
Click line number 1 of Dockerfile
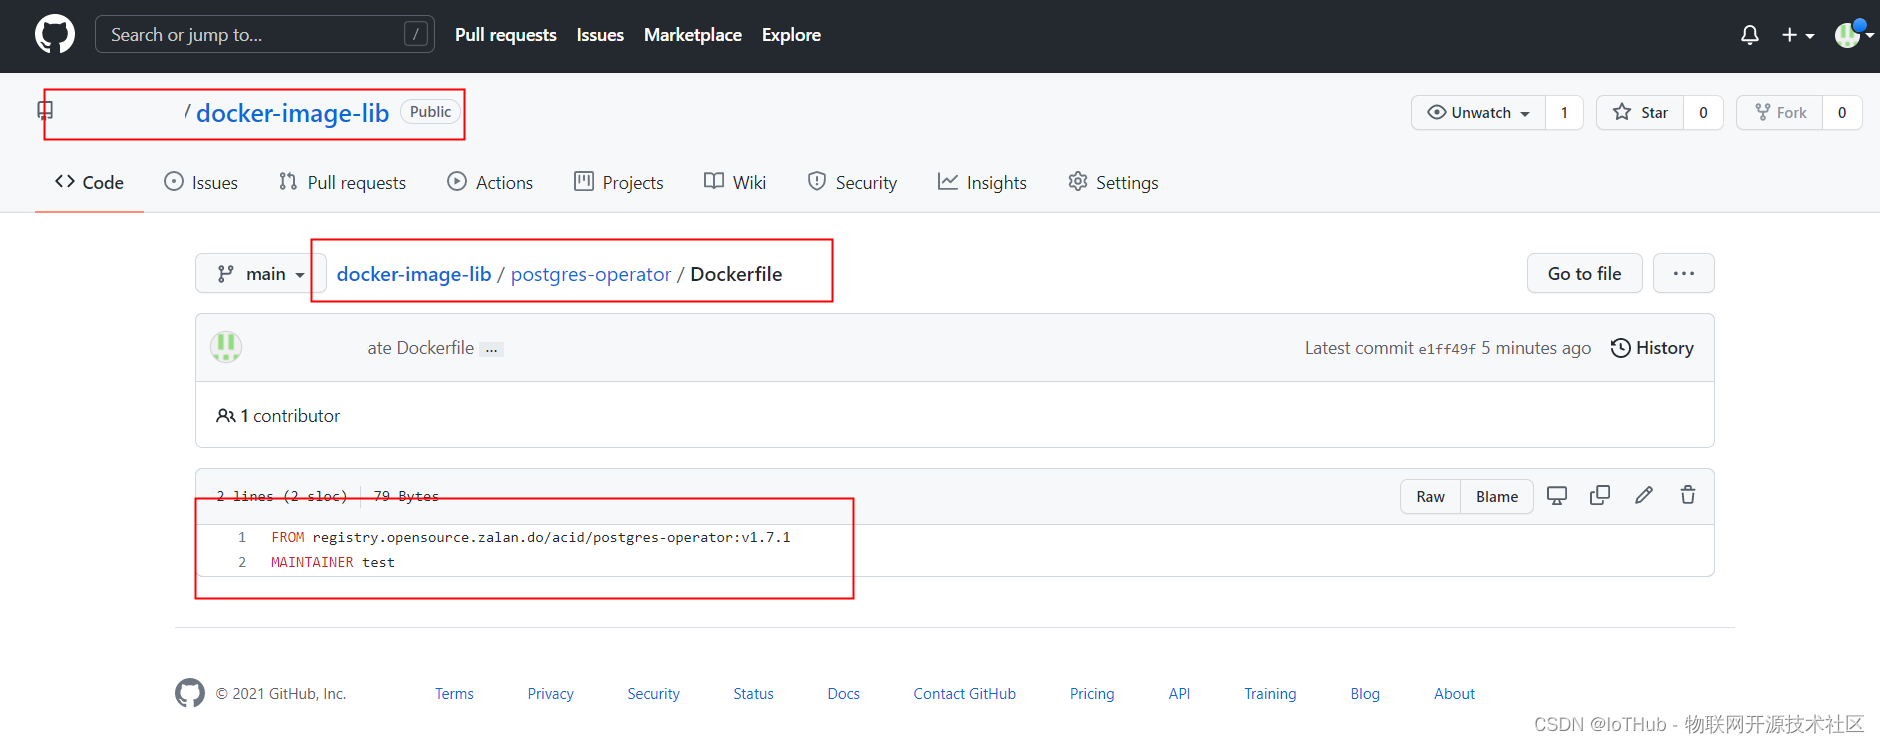pos(242,537)
